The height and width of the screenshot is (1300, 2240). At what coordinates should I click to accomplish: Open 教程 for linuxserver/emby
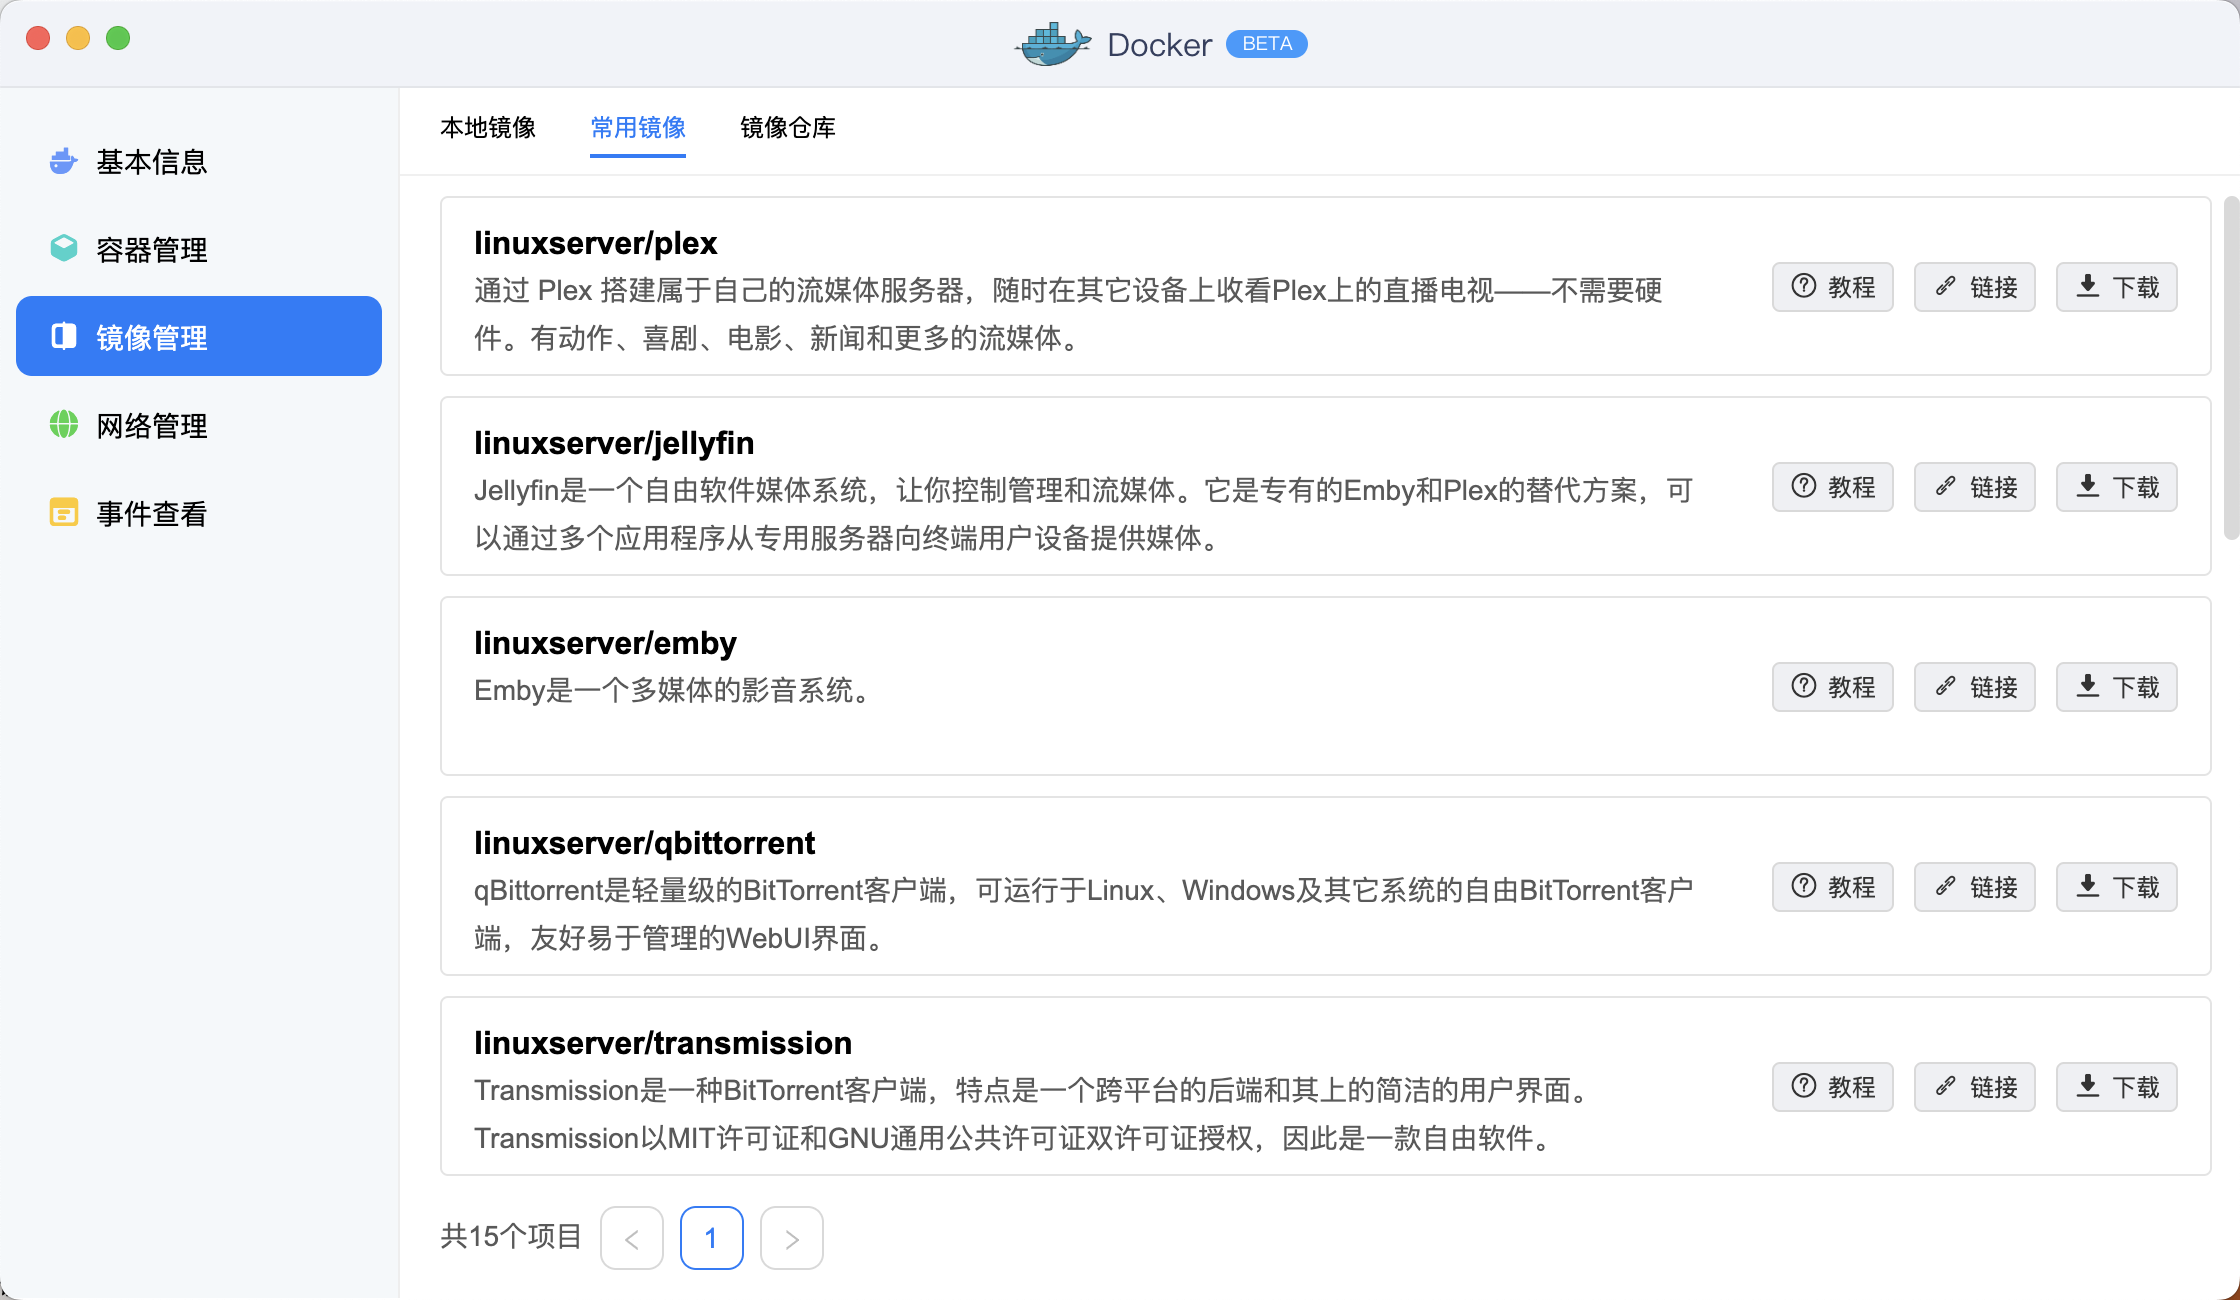1833,687
